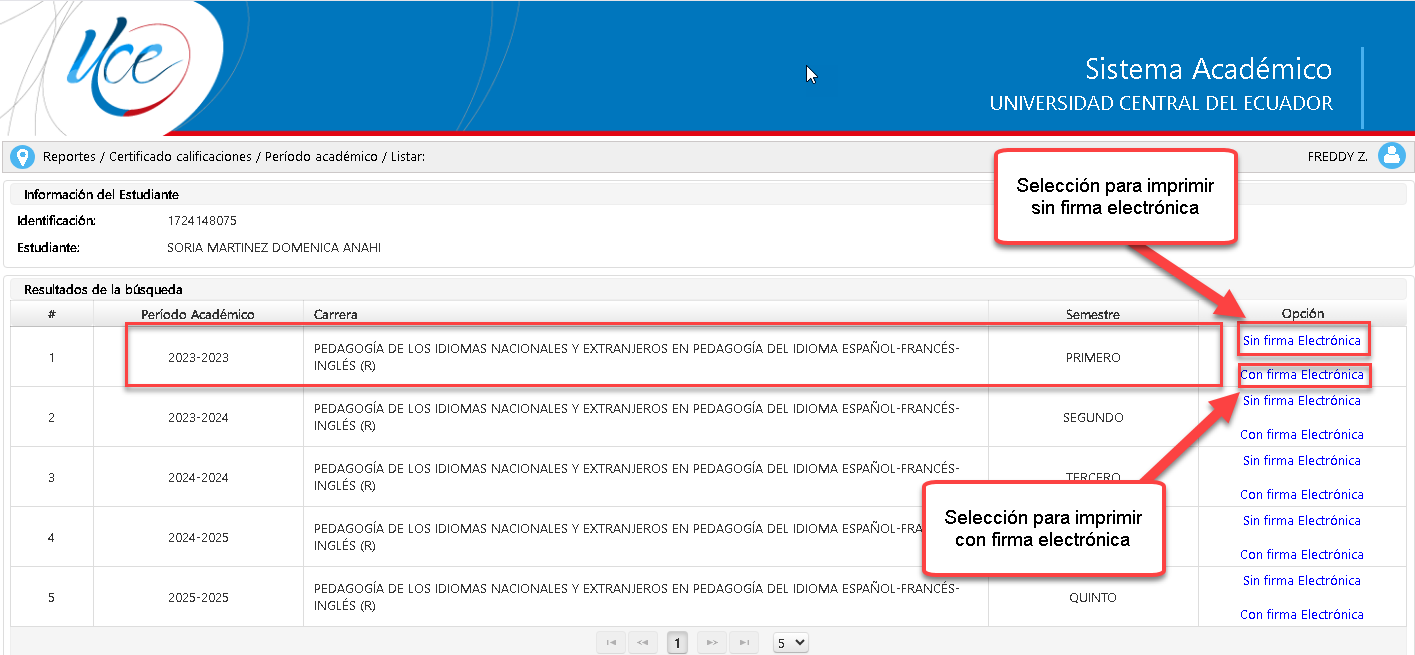Image resolution: width=1415 pixels, height=655 pixels.
Task: Click the location pin breadcrumb icon
Action: coord(23,157)
